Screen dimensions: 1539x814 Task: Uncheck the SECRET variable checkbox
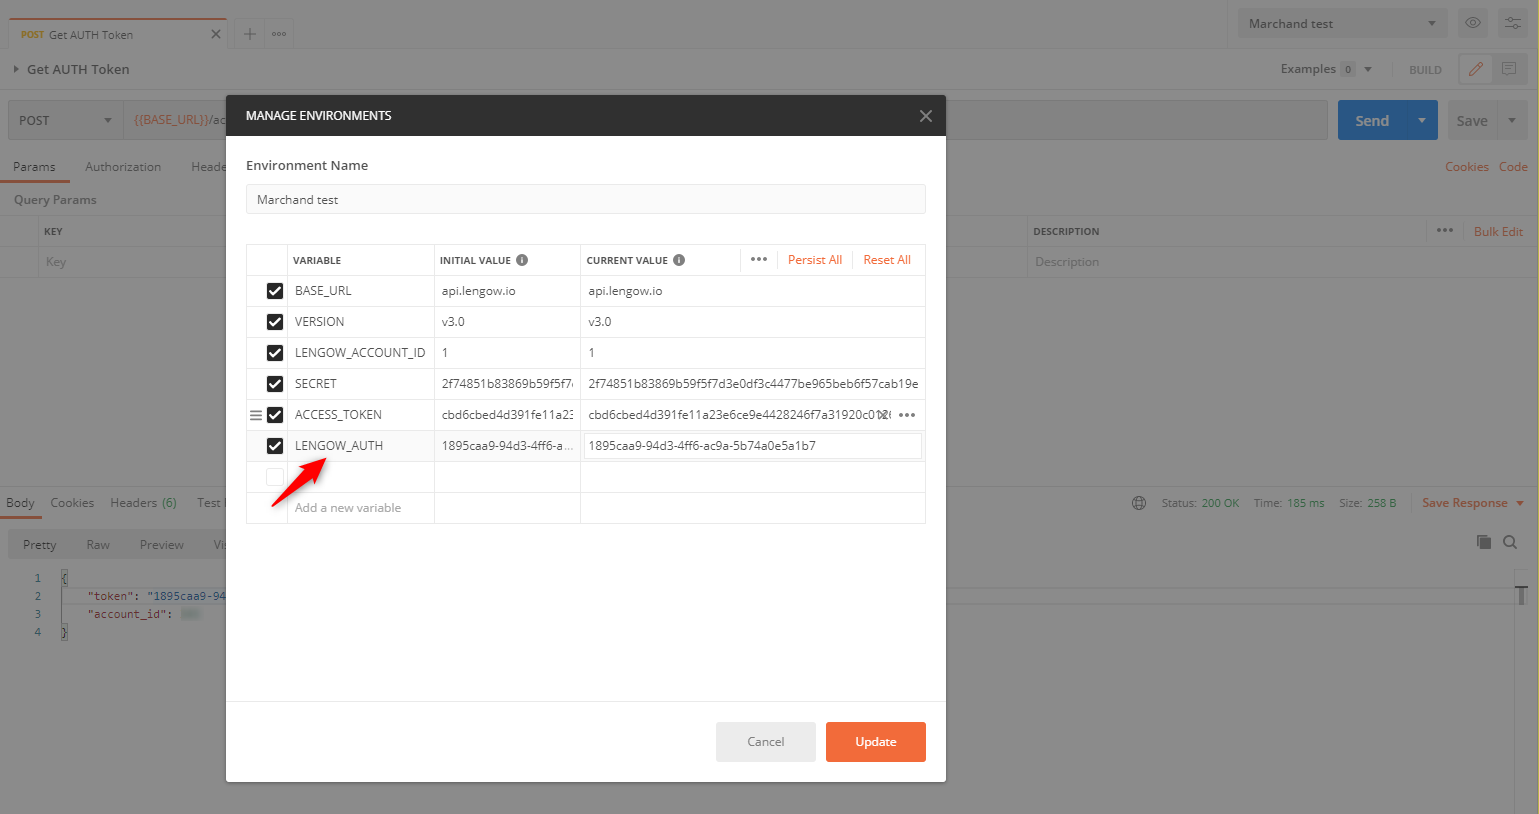pyautogui.click(x=275, y=384)
